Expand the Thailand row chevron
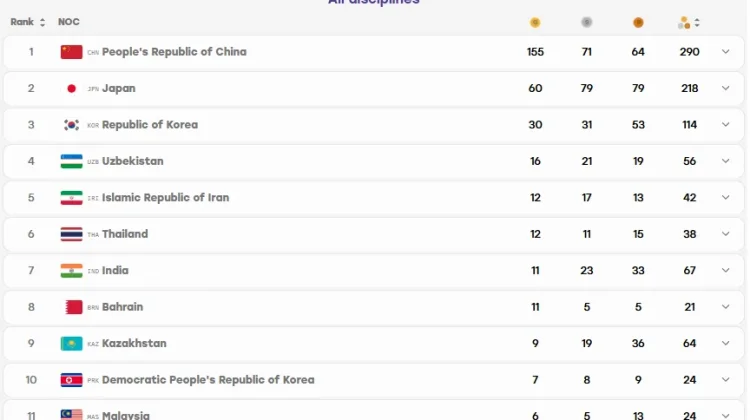The width and height of the screenshot is (750, 420). (726, 234)
